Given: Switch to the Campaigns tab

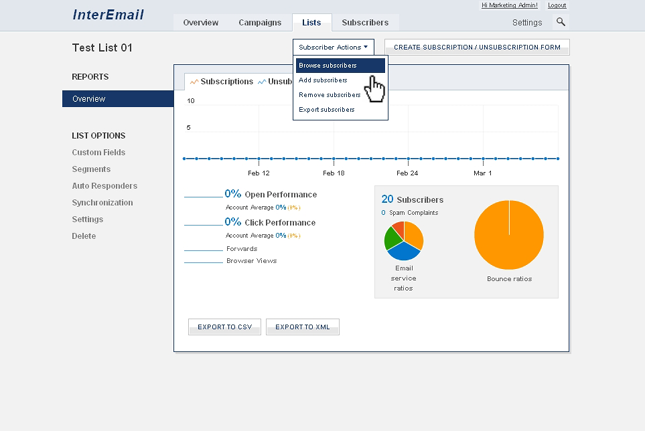Looking at the screenshot, I should coord(260,22).
